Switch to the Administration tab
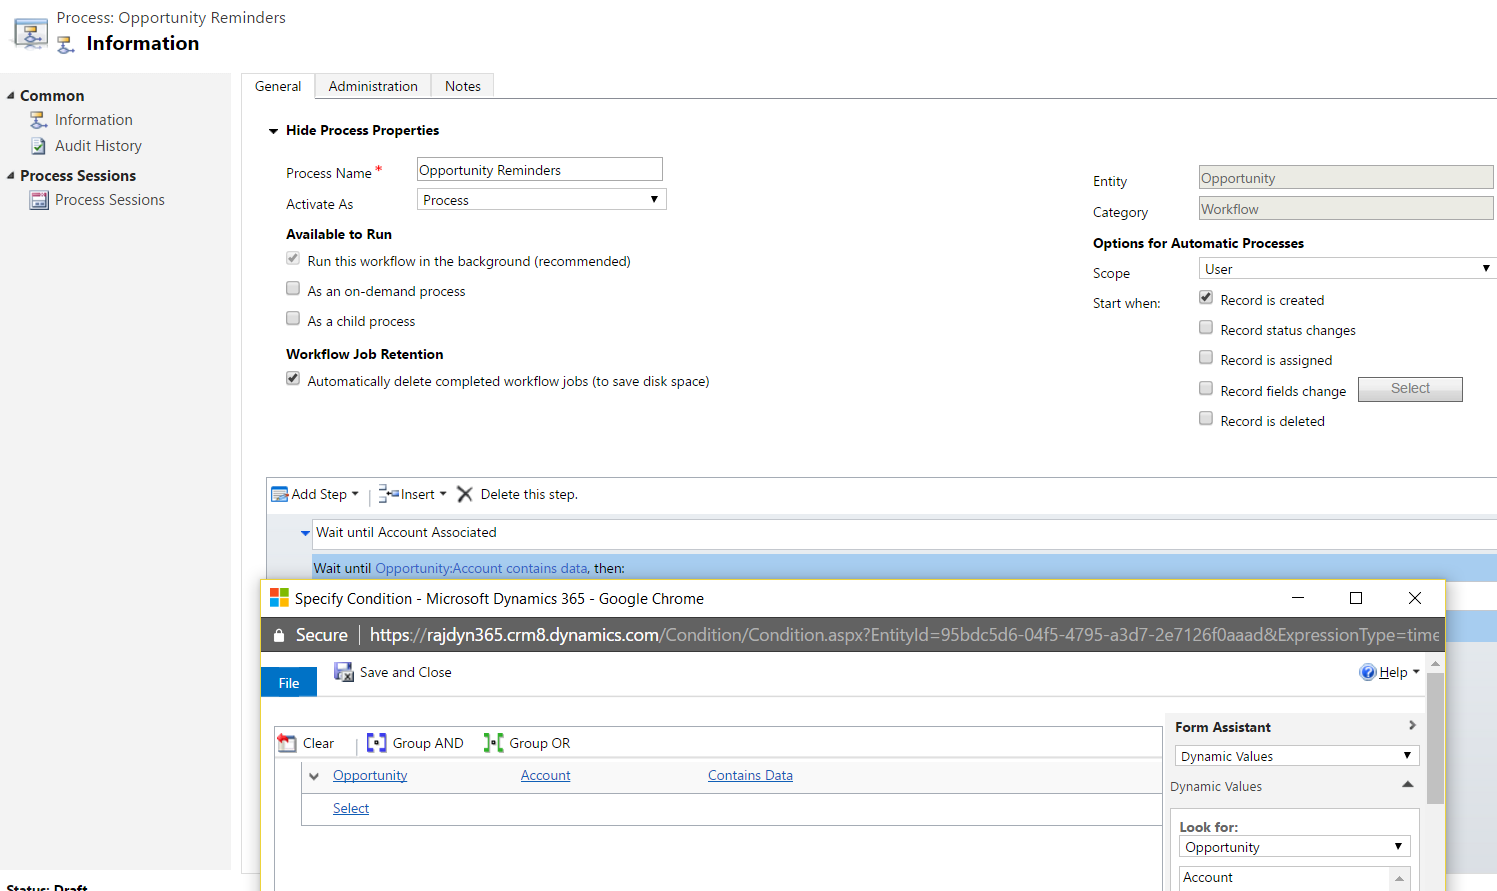Screen dimensions: 1497x891 (373, 87)
